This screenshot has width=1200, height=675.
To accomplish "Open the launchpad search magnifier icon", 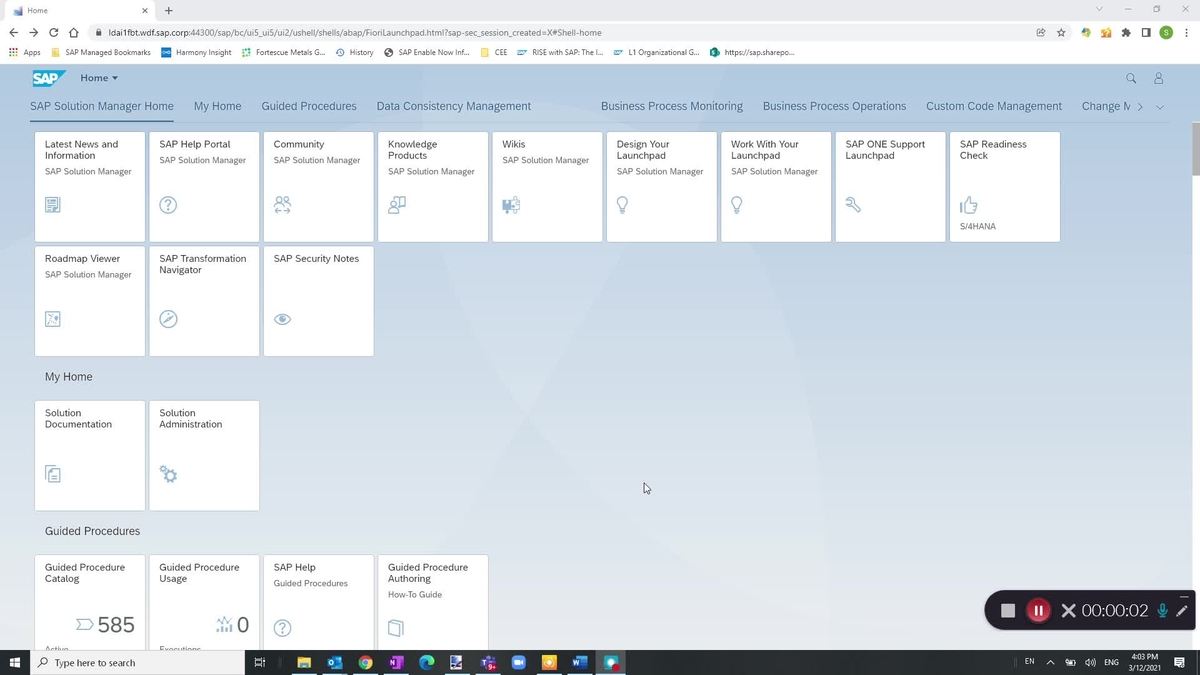I will 1131,78.
